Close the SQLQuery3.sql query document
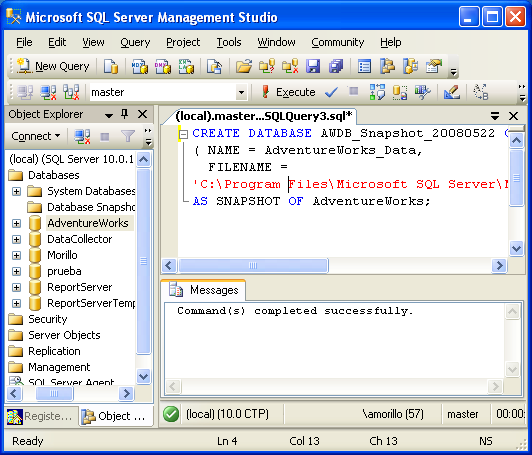 pos(513,116)
